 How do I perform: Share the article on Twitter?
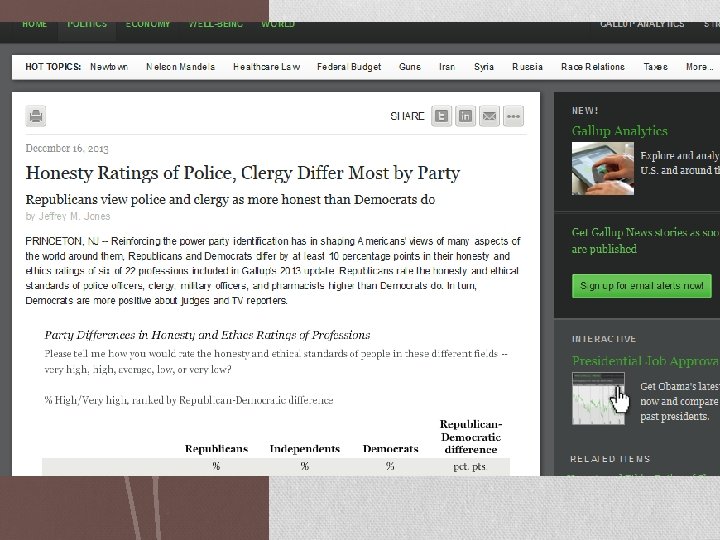[x=441, y=116]
